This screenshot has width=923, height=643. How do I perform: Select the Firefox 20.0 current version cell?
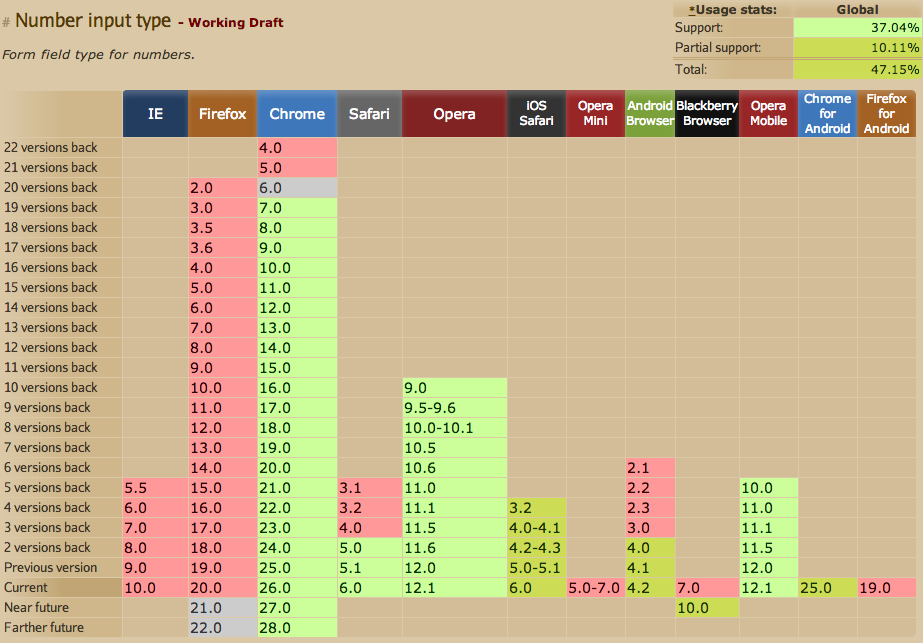coord(223,588)
